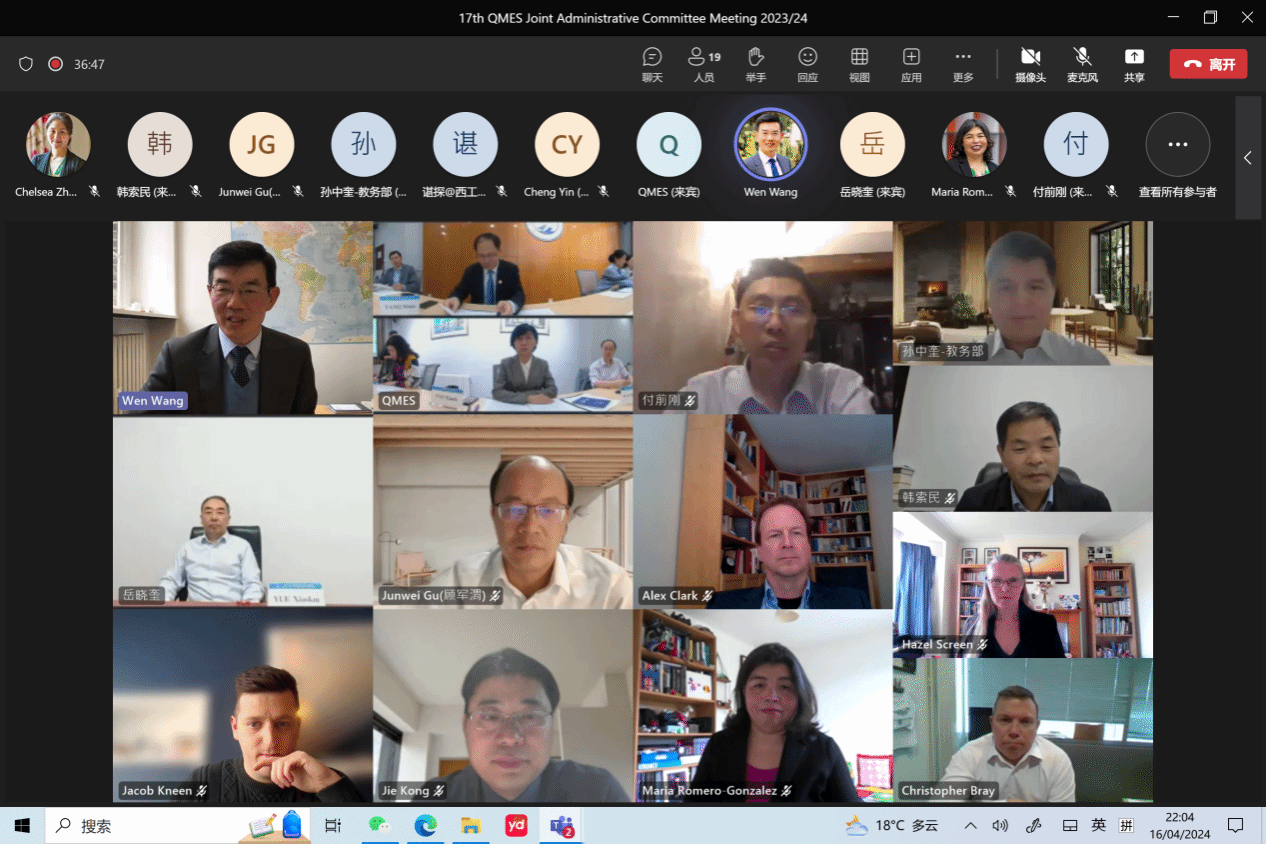Click the Teams taskbar icon

click(559, 826)
